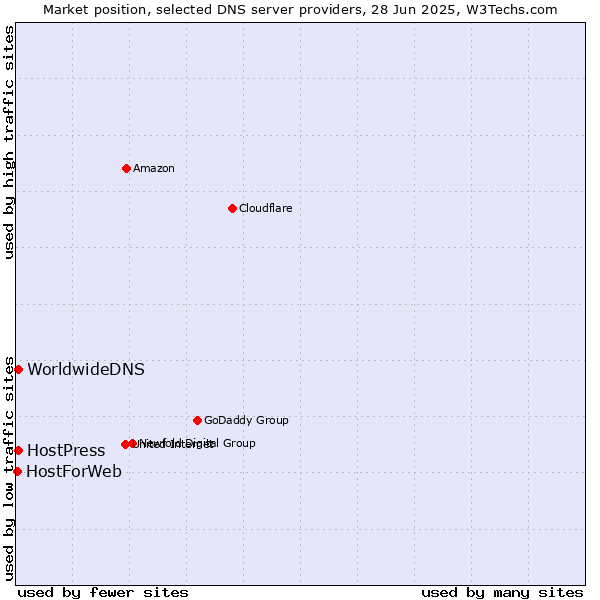Image resolution: width=600 pixels, height=600 pixels.
Task: Click the WorldwideDNS red data point
Action: [x=18, y=370]
